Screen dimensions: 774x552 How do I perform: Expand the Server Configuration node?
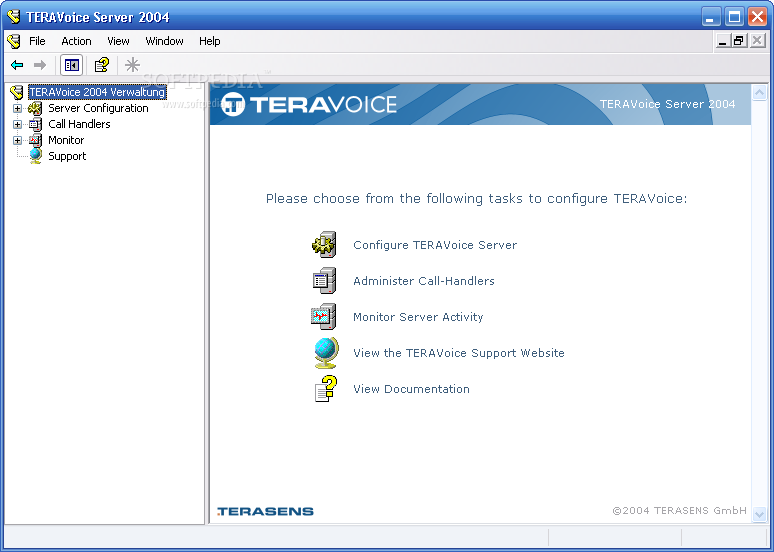[x=17, y=108]
